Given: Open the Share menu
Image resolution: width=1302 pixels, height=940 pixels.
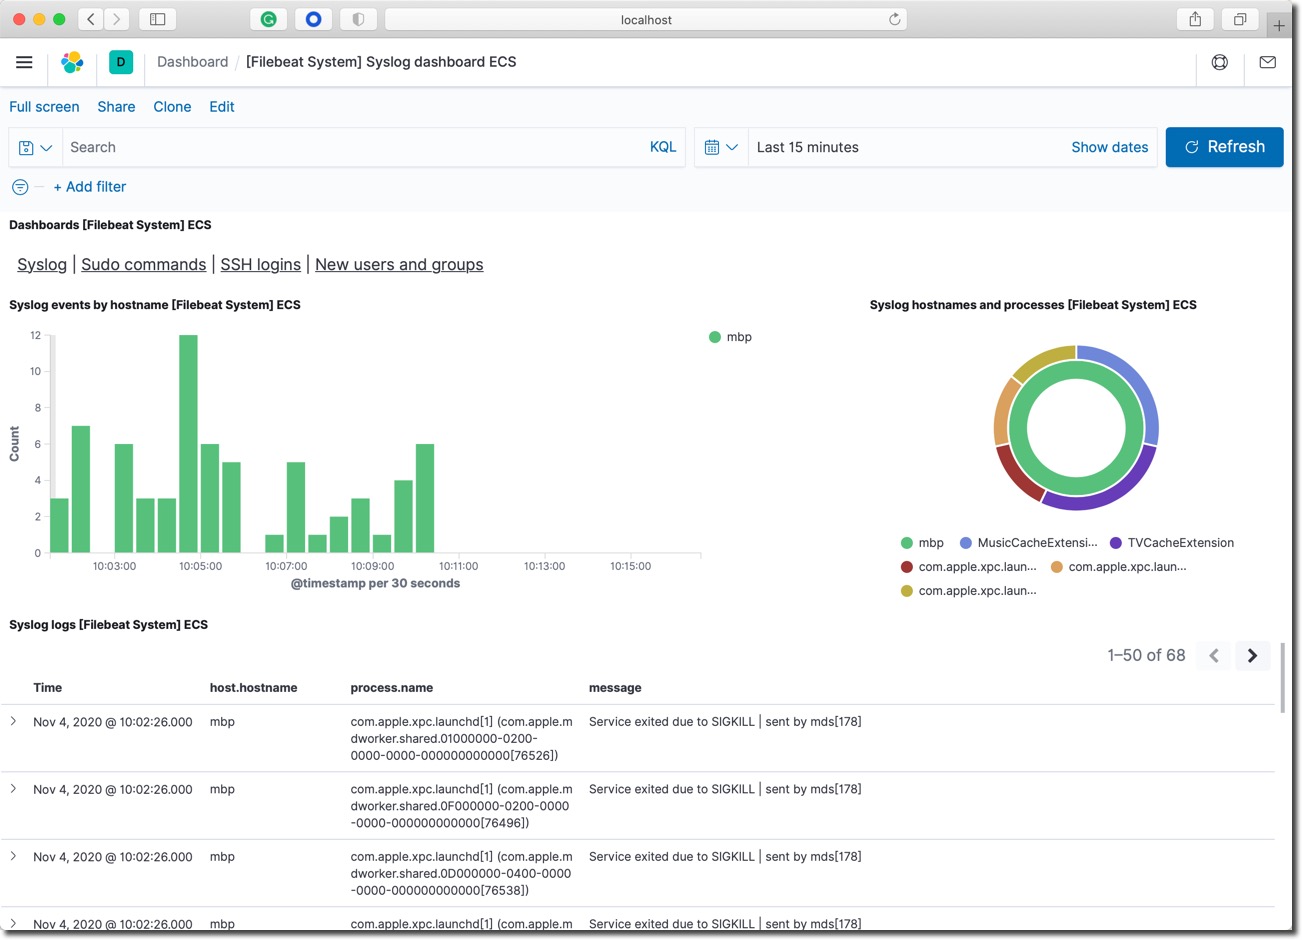Looking at the screenshot, I should (116, 107).
